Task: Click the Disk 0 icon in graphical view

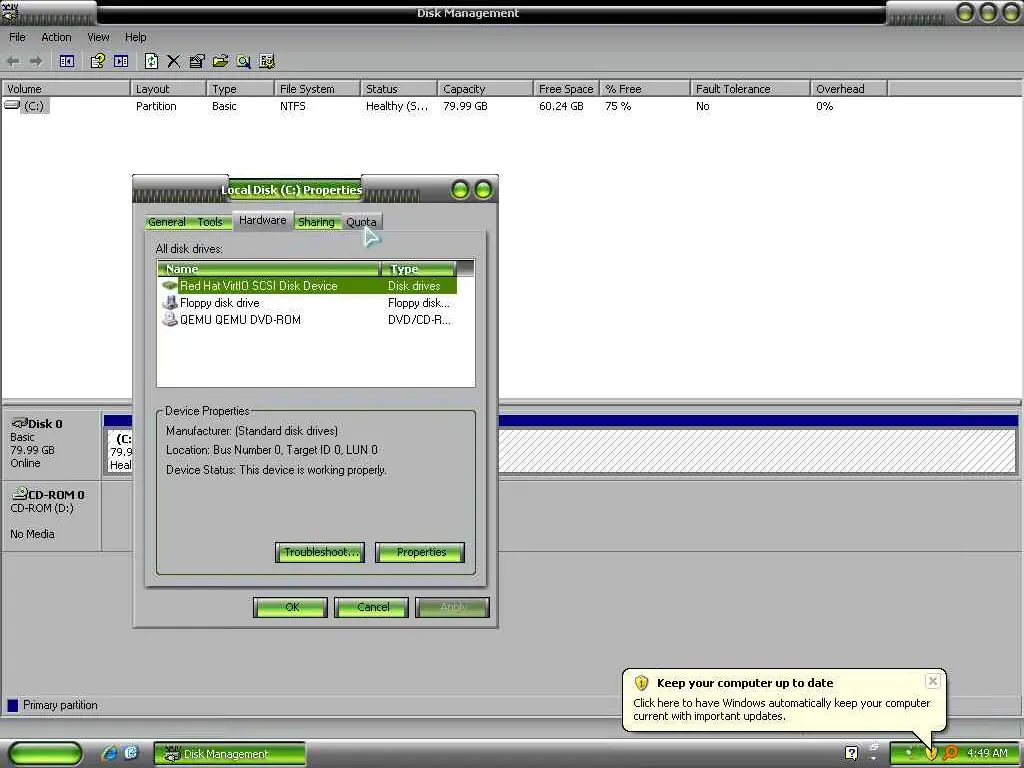Action: pos(20,423)
